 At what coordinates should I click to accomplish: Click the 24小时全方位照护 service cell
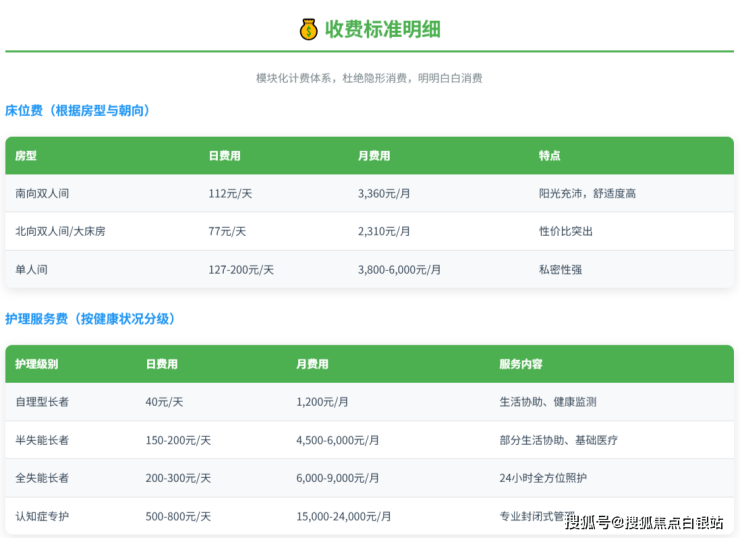(543, 478)
